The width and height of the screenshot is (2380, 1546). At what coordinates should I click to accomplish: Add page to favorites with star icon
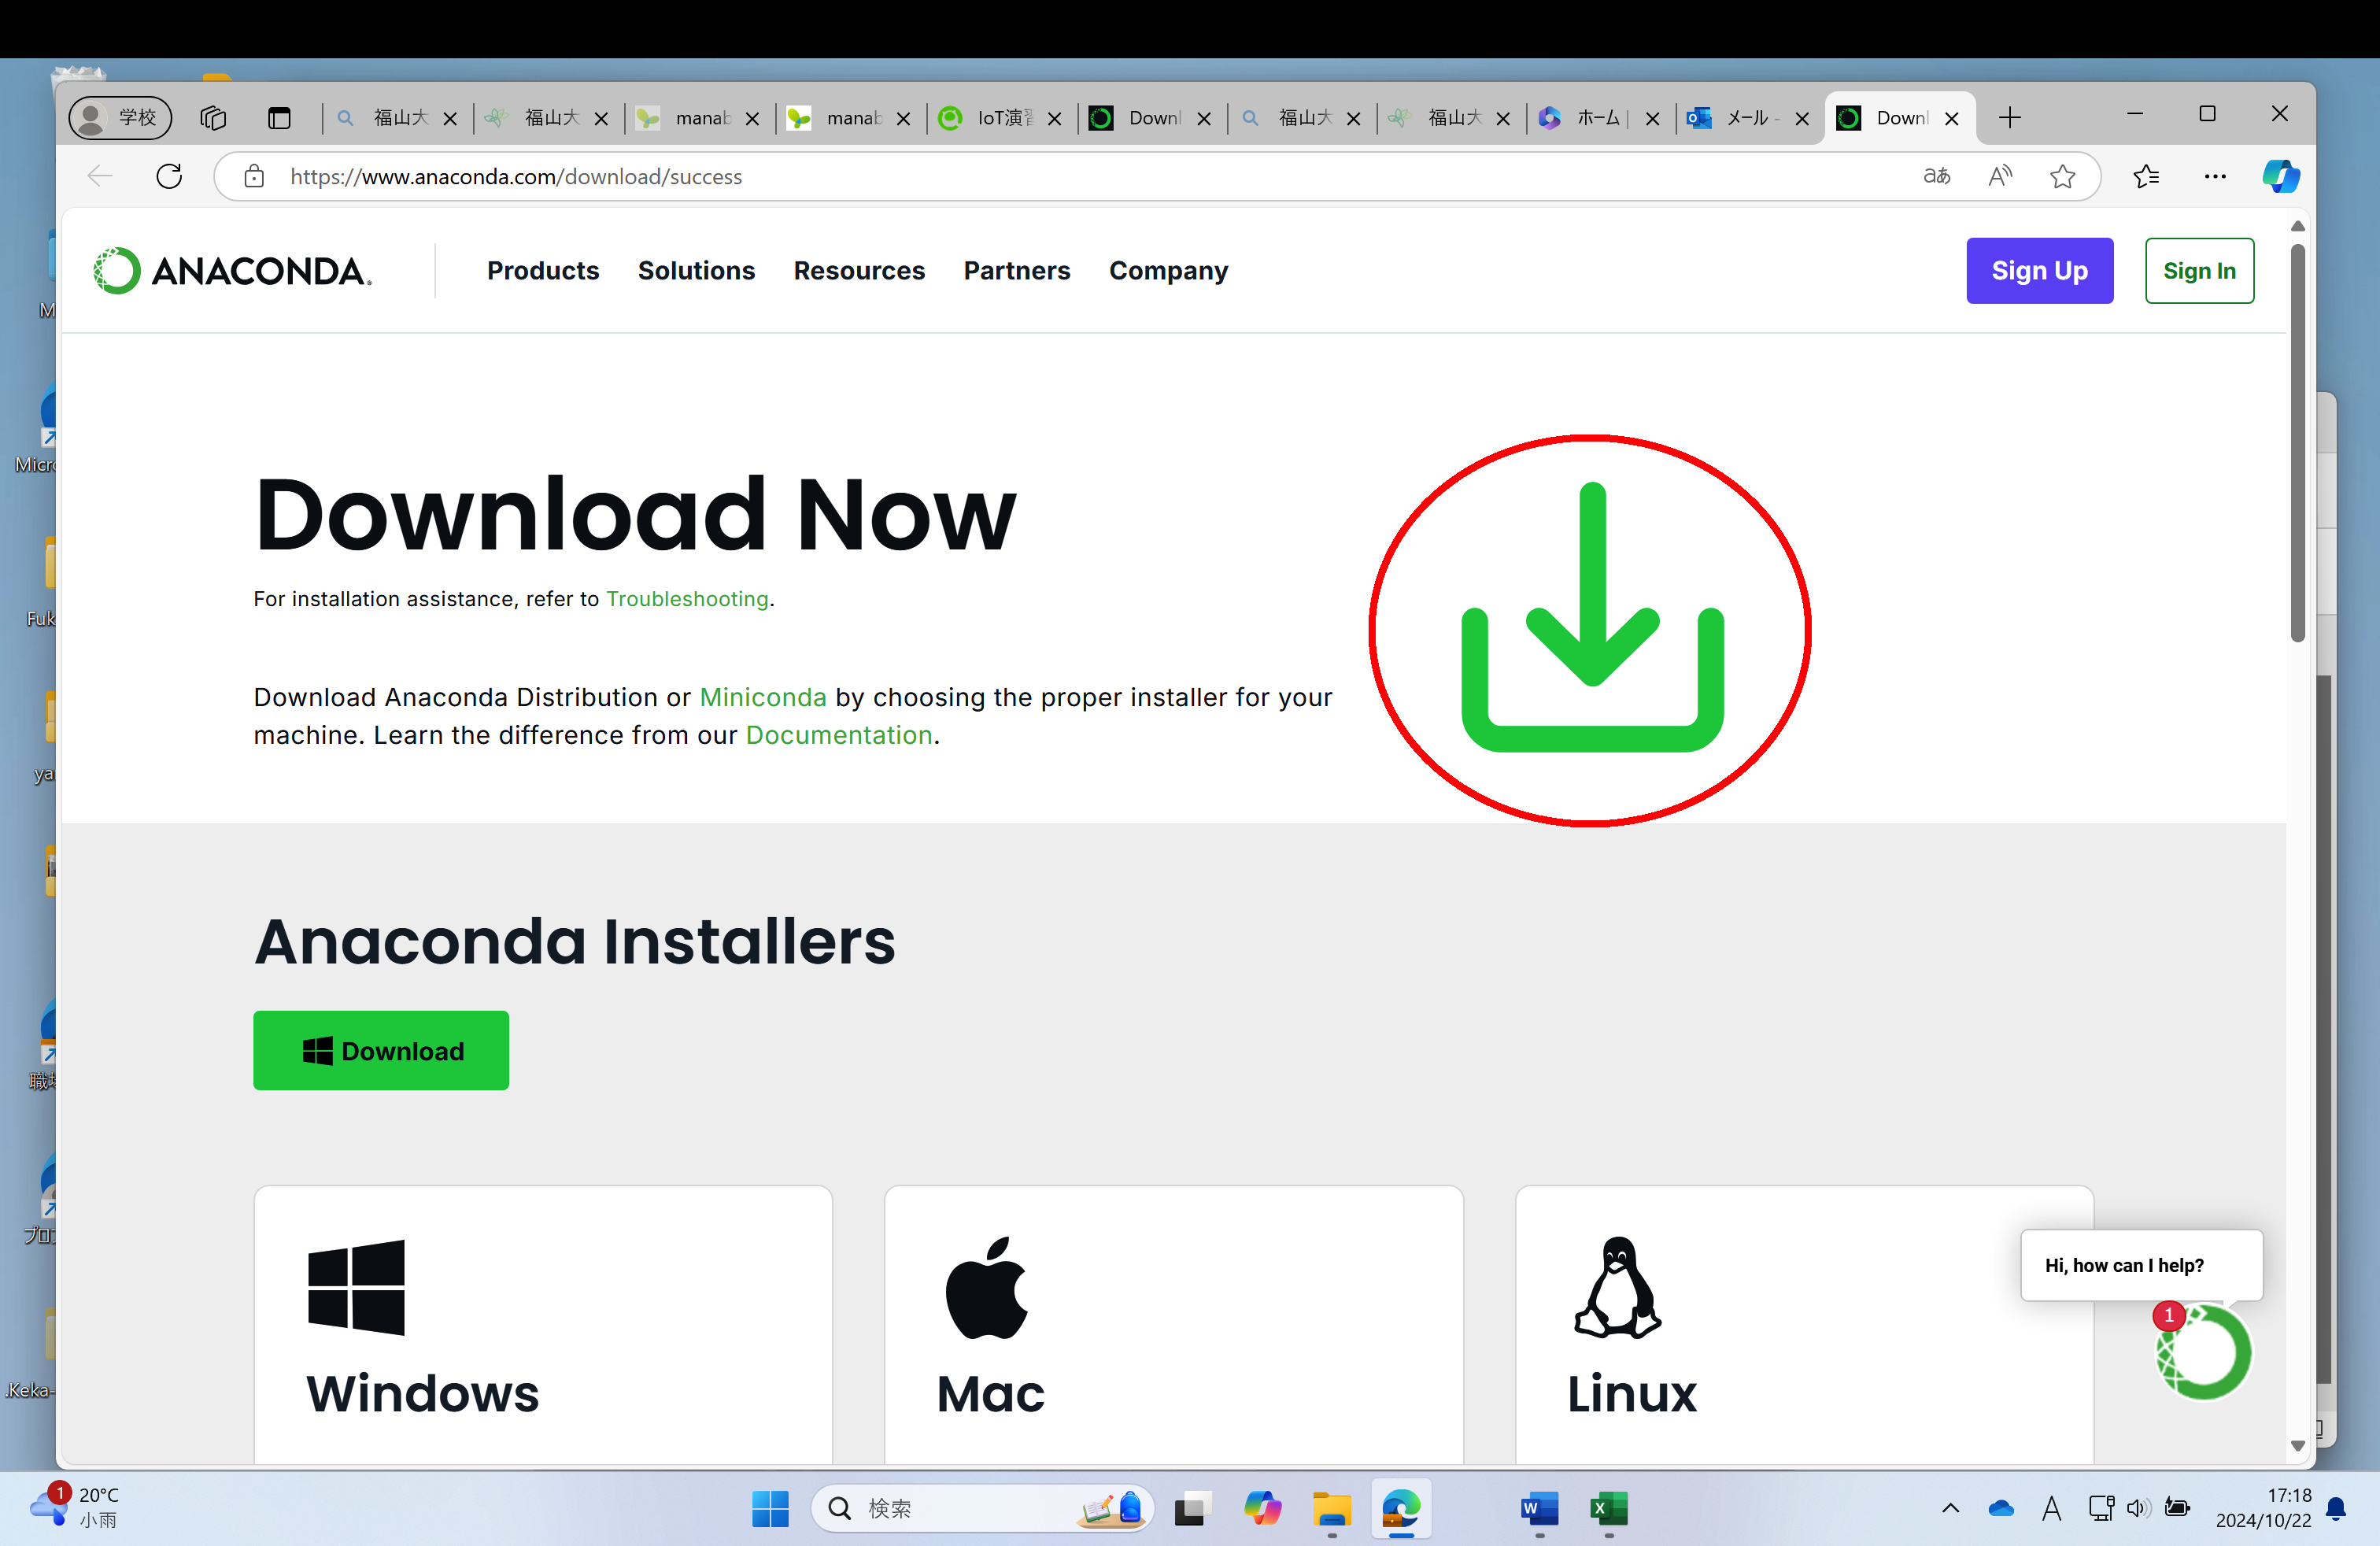coord(2062,177)
